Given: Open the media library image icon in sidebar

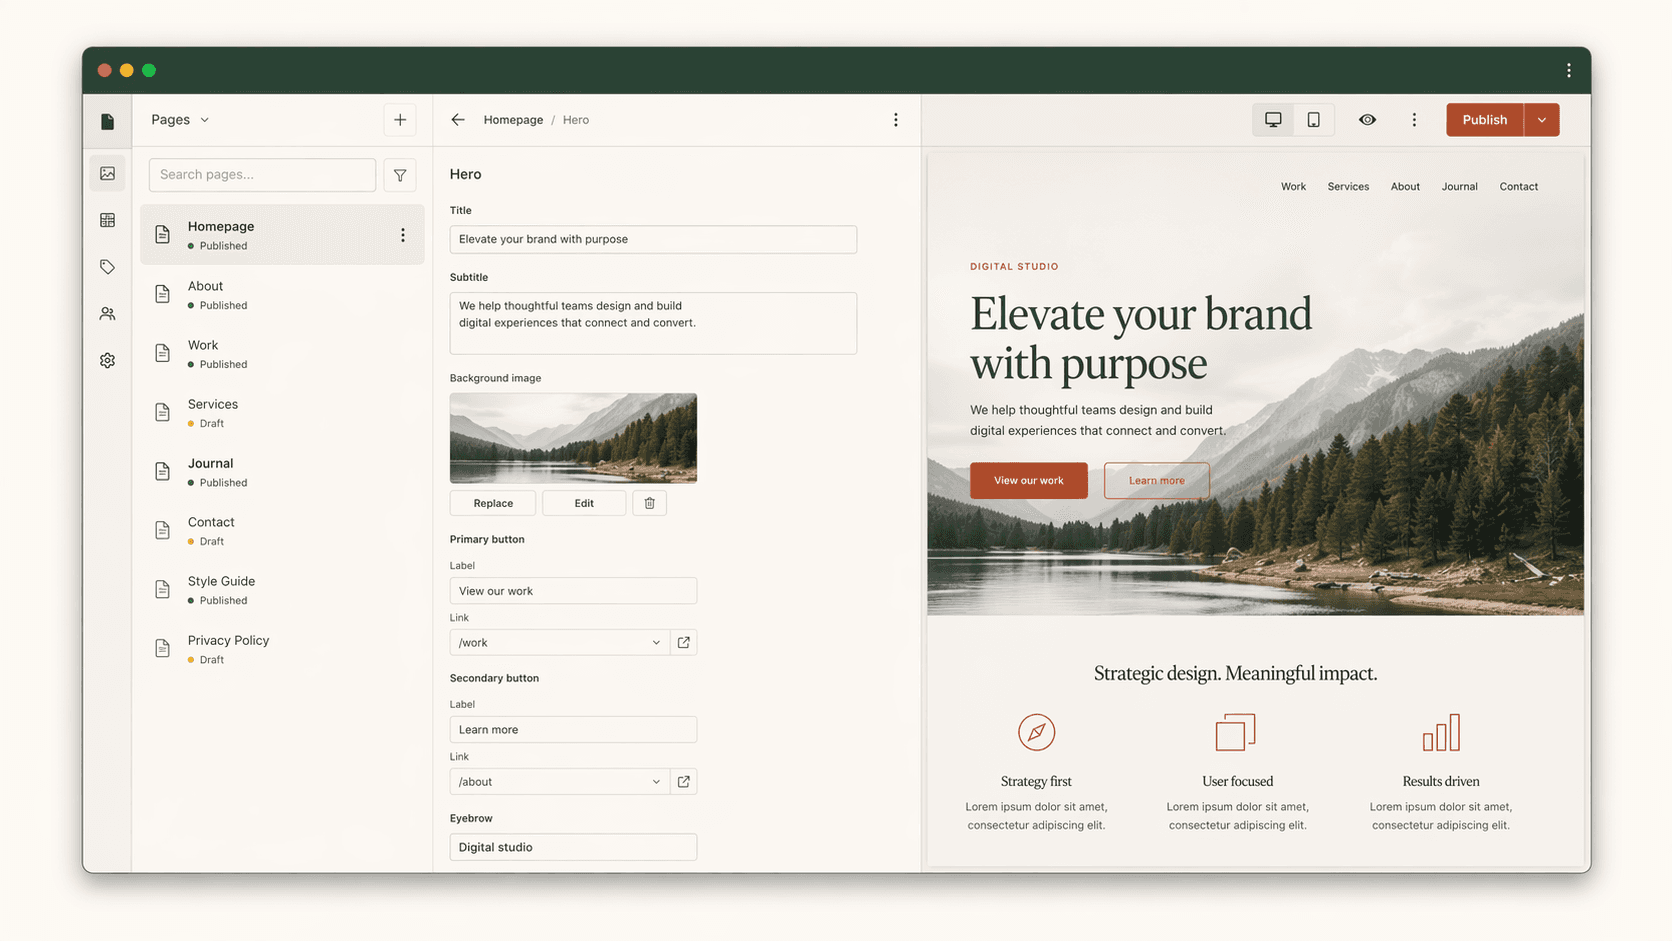Looking at the screenshot, I should coord(107,174).
